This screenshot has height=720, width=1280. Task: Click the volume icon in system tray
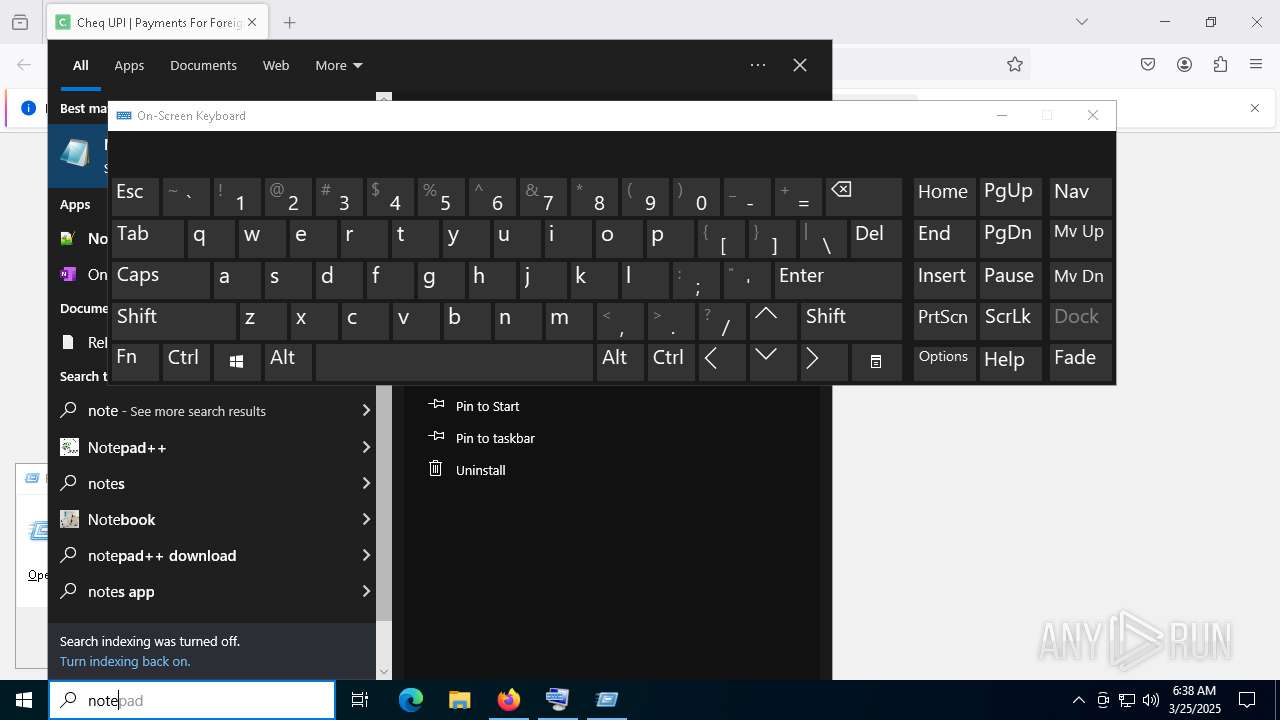(1151, 700)
